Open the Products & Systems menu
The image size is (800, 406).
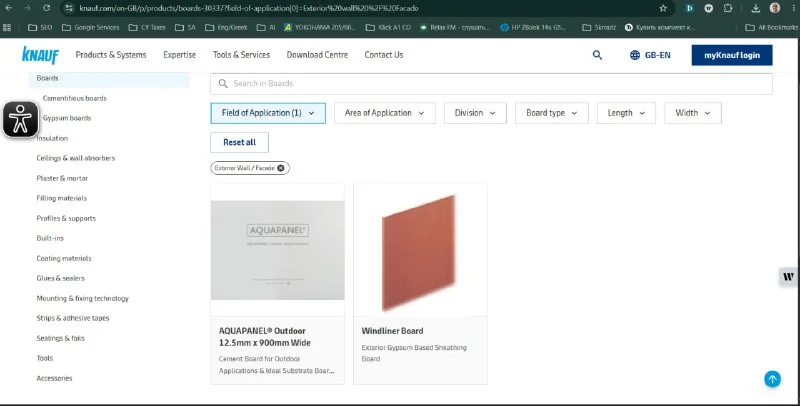(x=111, y=55)
